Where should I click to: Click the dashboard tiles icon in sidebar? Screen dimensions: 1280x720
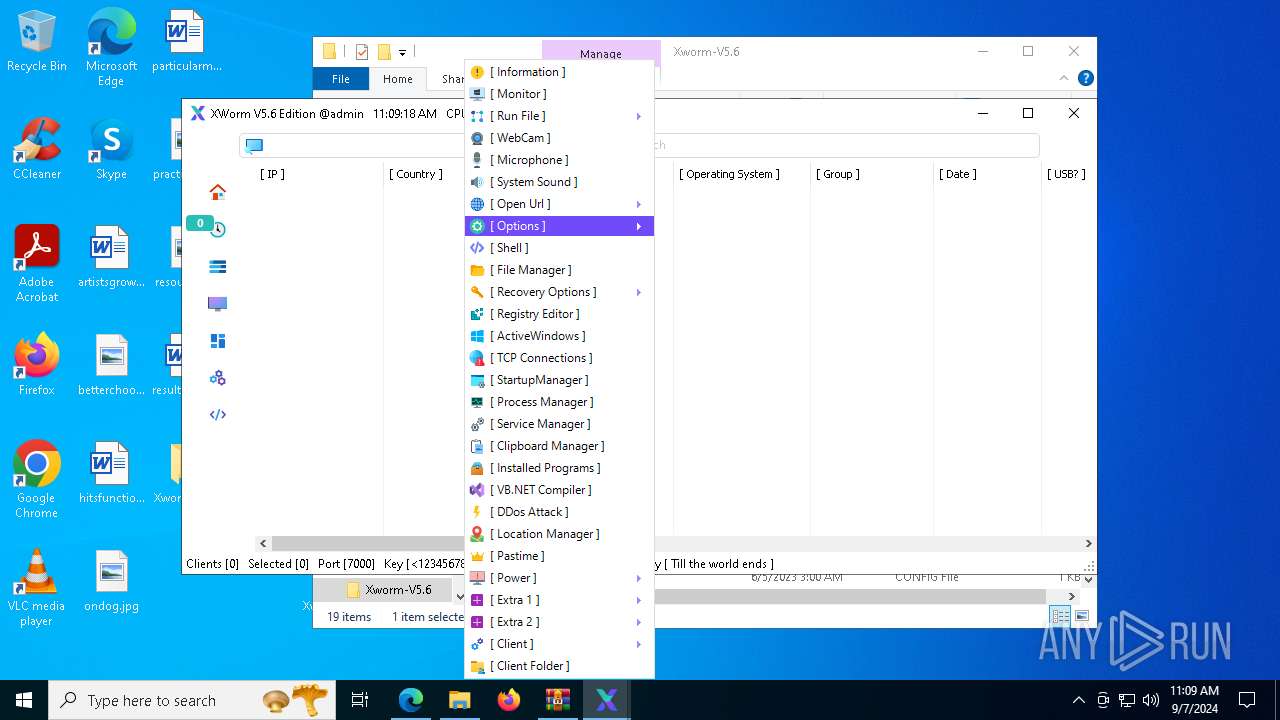point(217,341)
